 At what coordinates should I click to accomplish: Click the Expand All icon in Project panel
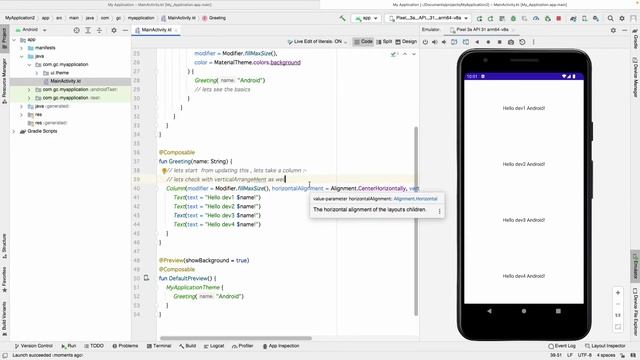click(88, 30)
